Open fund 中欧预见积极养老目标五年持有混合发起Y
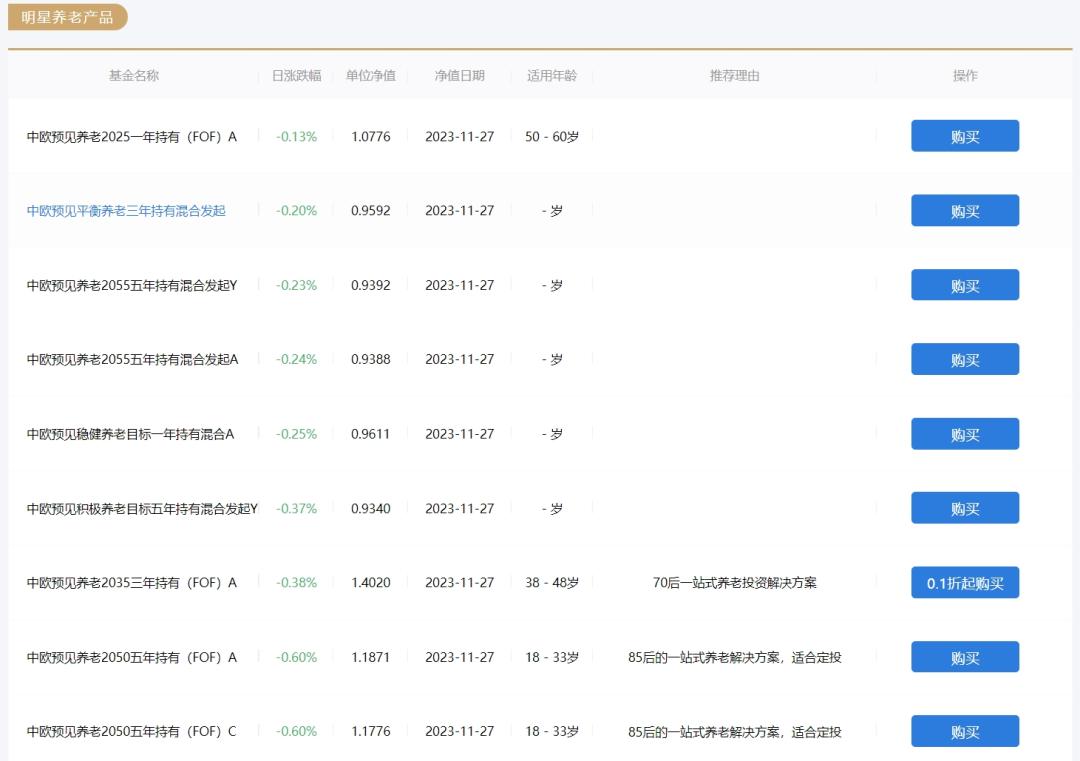1080x761 pixels. 142,508
